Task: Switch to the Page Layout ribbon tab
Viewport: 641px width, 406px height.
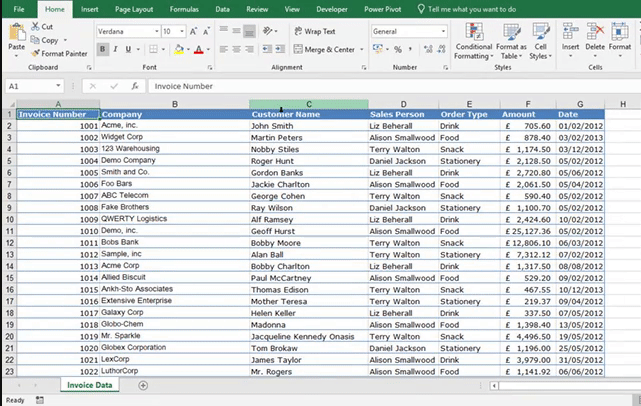Action: point(134,8)
